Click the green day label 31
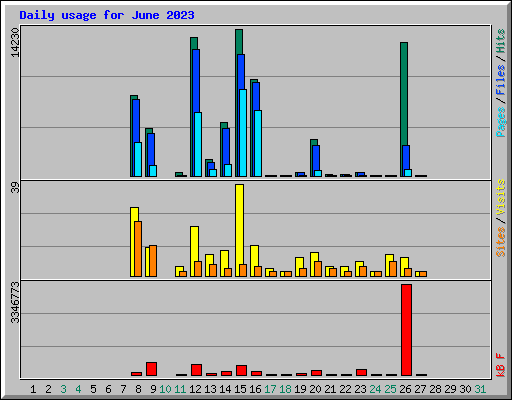The image size is (512, 400). click(x=480, y=389)
